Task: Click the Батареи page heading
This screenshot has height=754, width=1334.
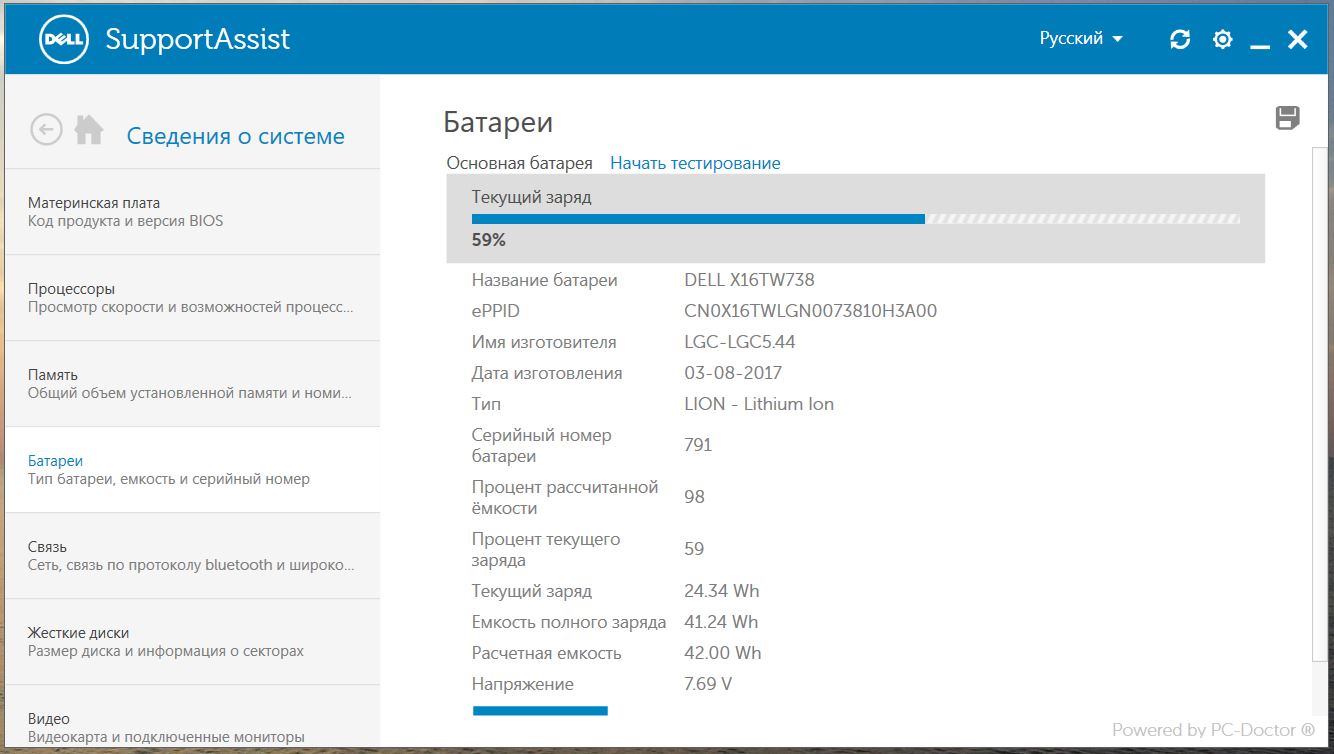Action: [x=498, y=123]
